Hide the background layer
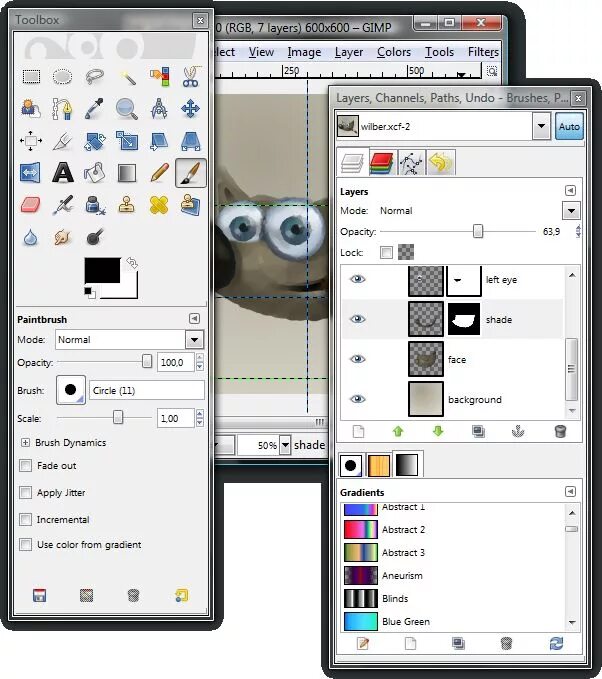Image resolution: width=602 pixels, height=679 pixels. tap(357, 399)
